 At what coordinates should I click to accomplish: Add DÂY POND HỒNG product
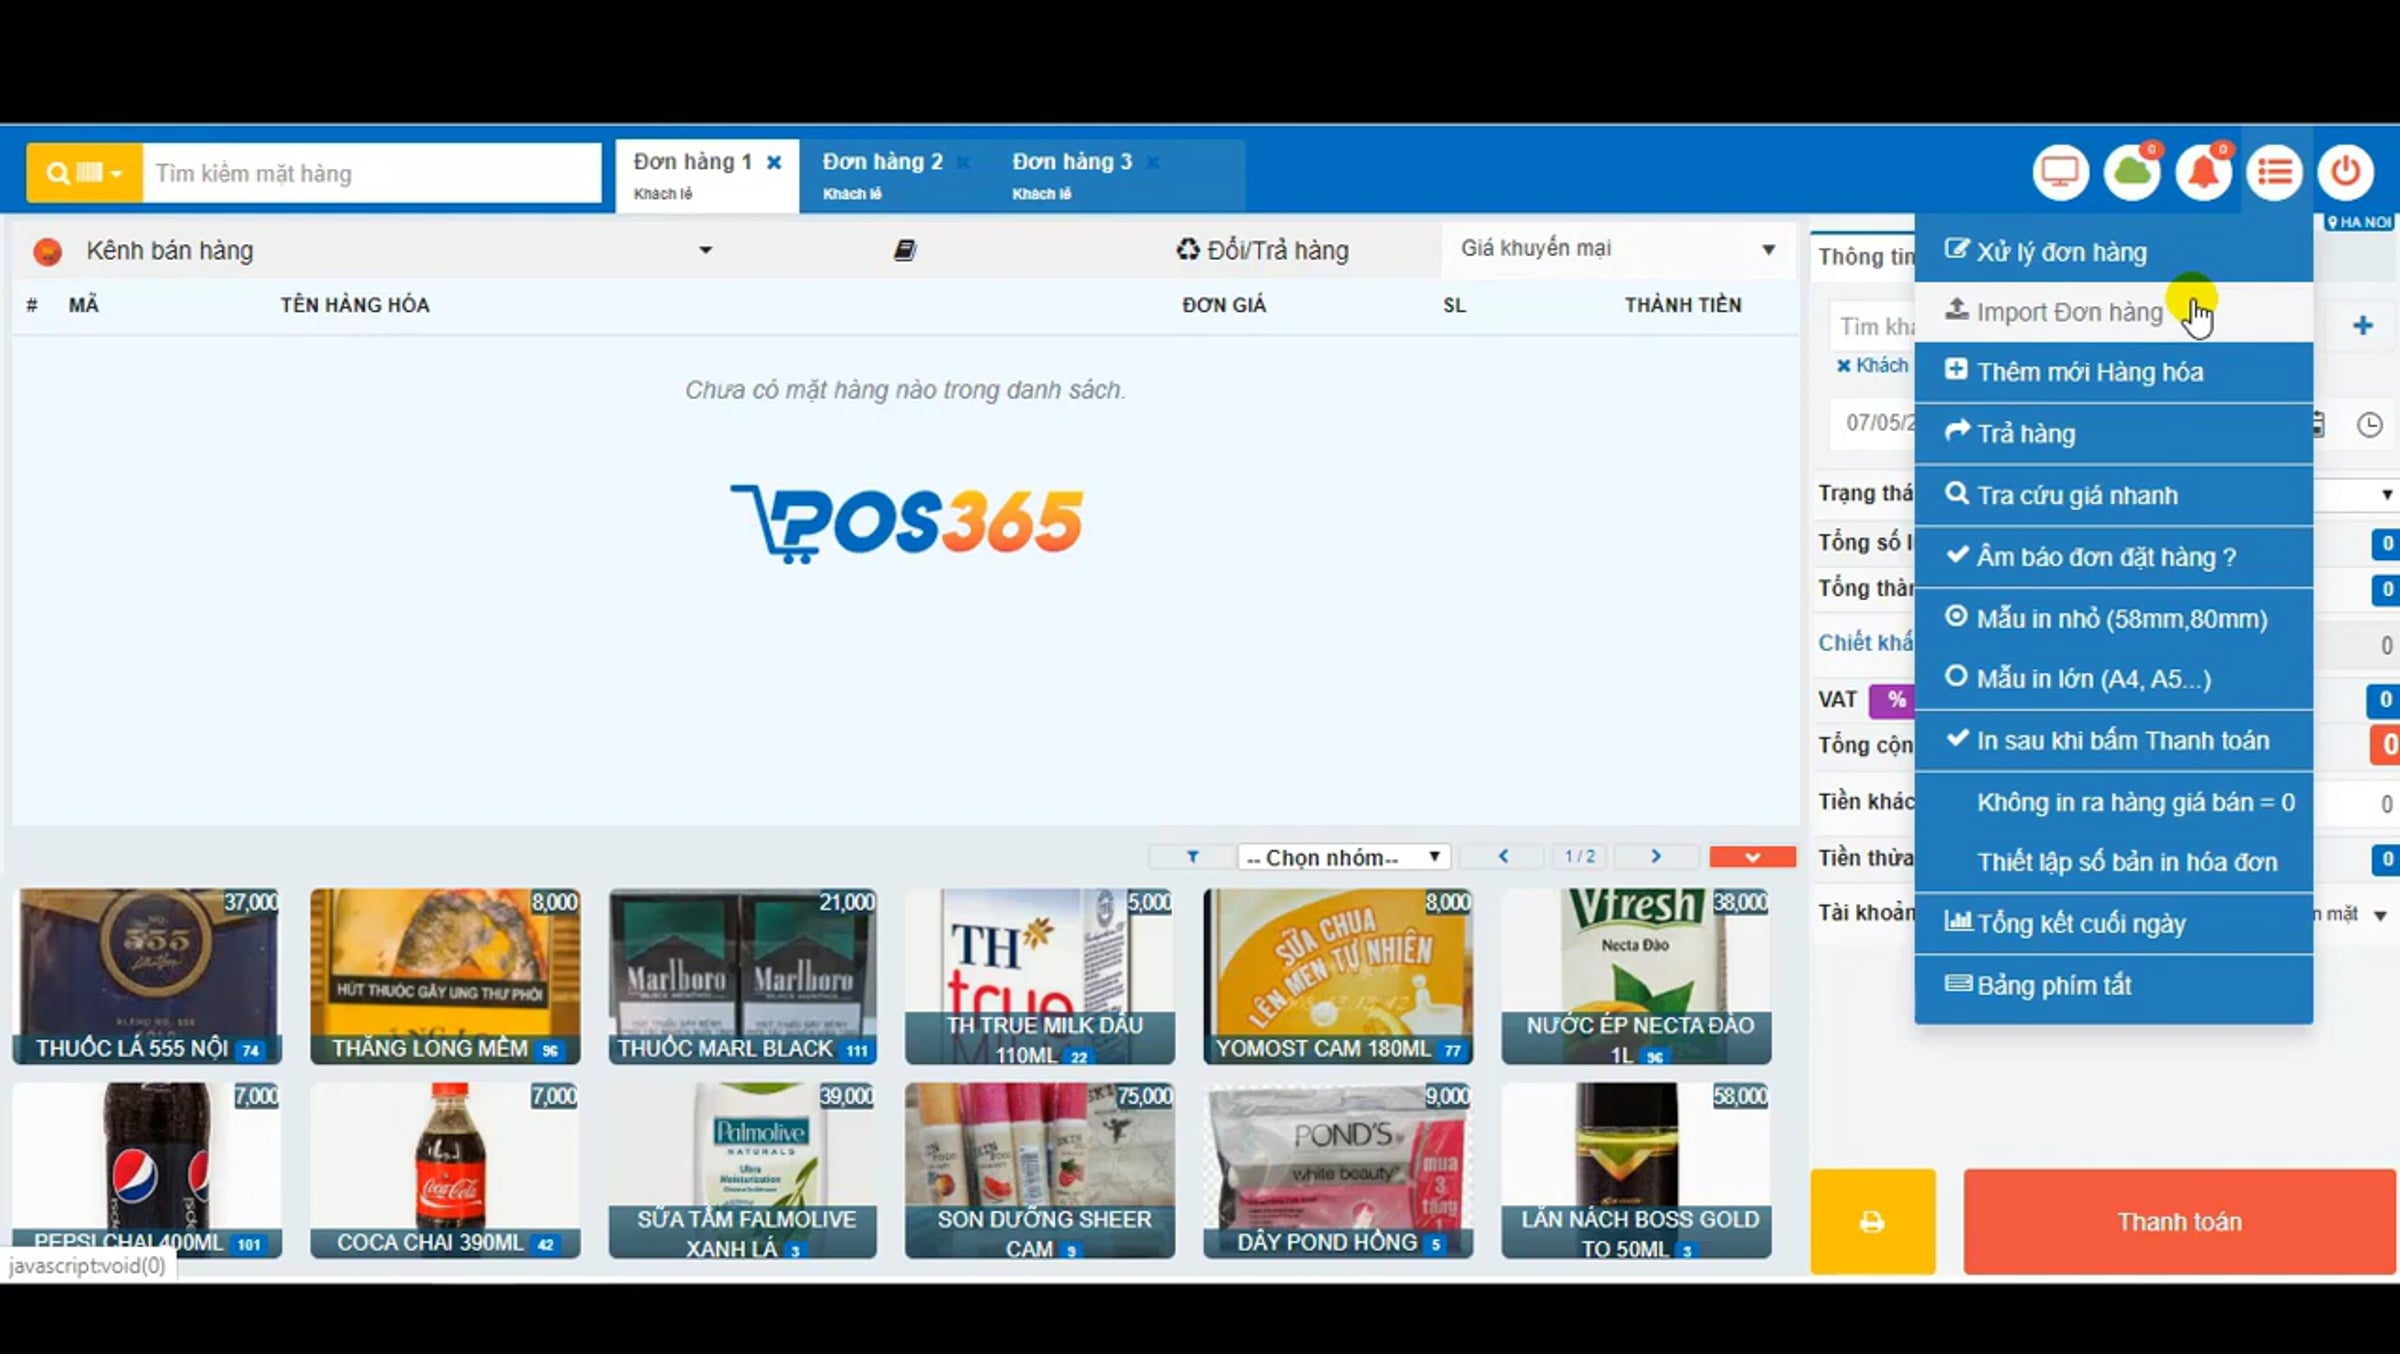coord(1338,1170)
